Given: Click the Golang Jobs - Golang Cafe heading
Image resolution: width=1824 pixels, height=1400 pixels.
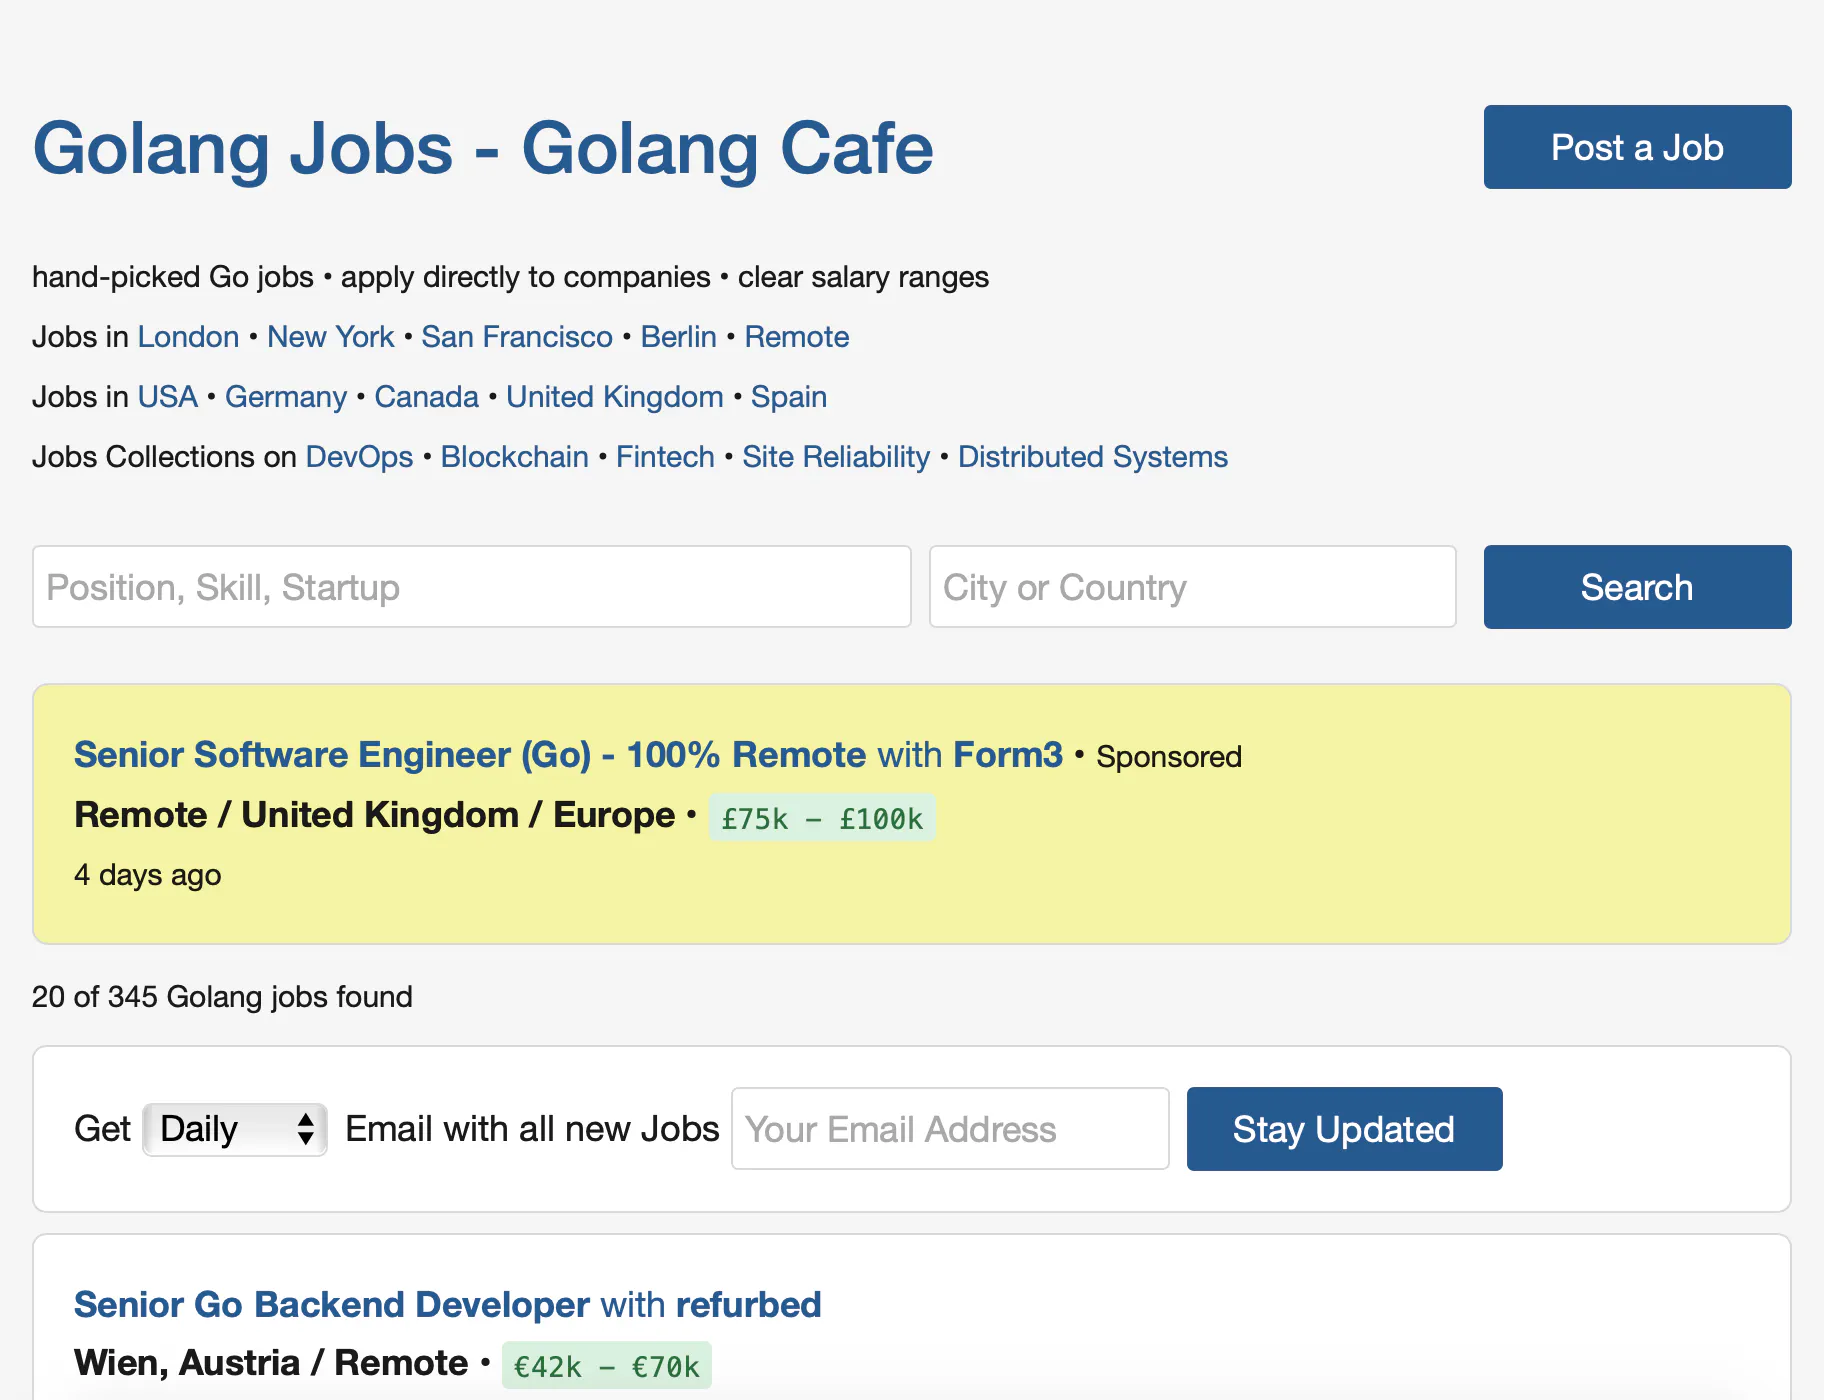Looking at the screenshot, I should pyautogui.click(x=483, y=148).
